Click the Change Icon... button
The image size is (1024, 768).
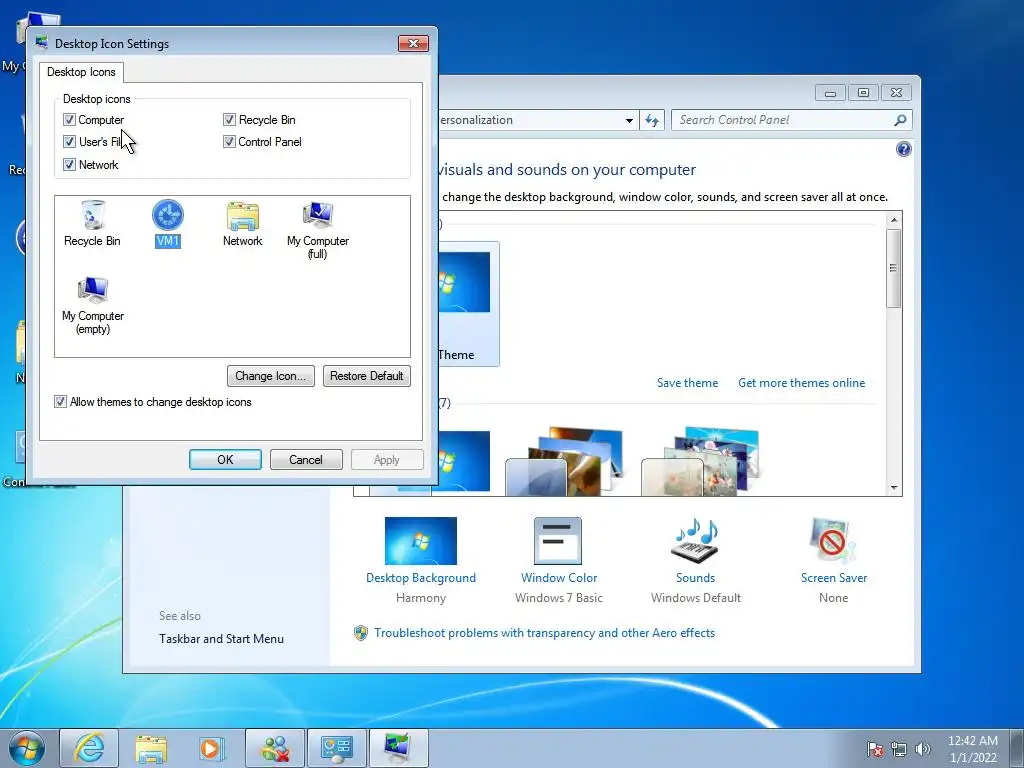[x=270, y=376]
